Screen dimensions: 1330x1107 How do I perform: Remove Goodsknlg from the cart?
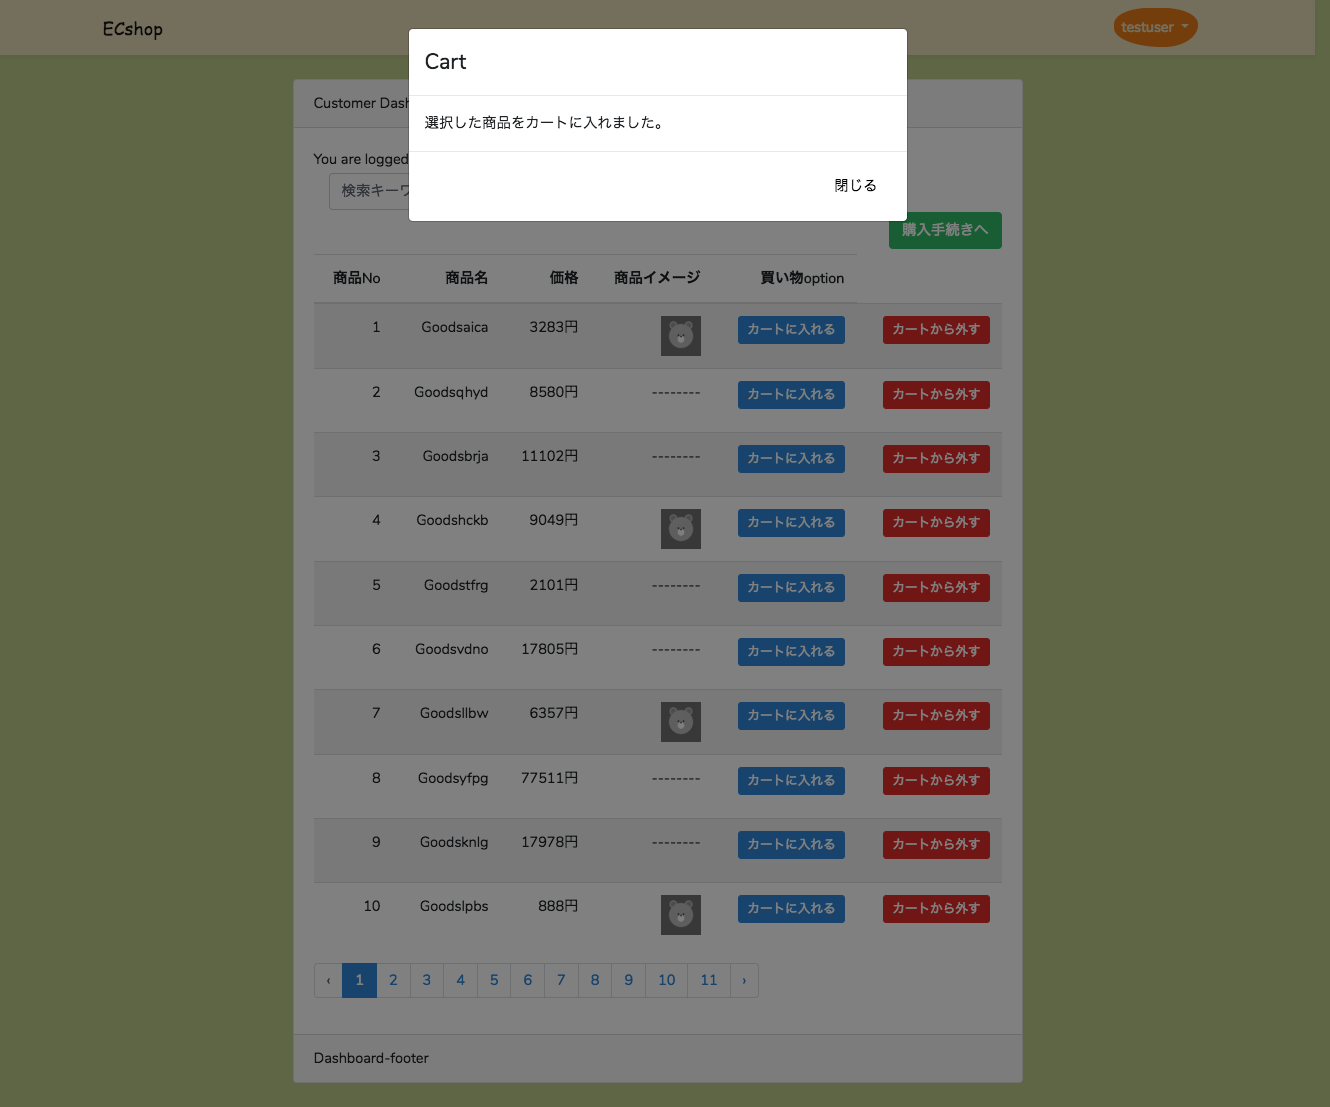pos(936,845)
